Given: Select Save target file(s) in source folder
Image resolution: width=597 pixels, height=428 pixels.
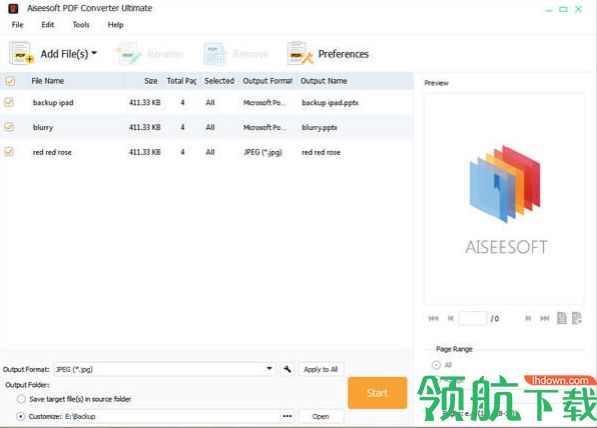Looking at the screenshot, I should click(21, 399).
